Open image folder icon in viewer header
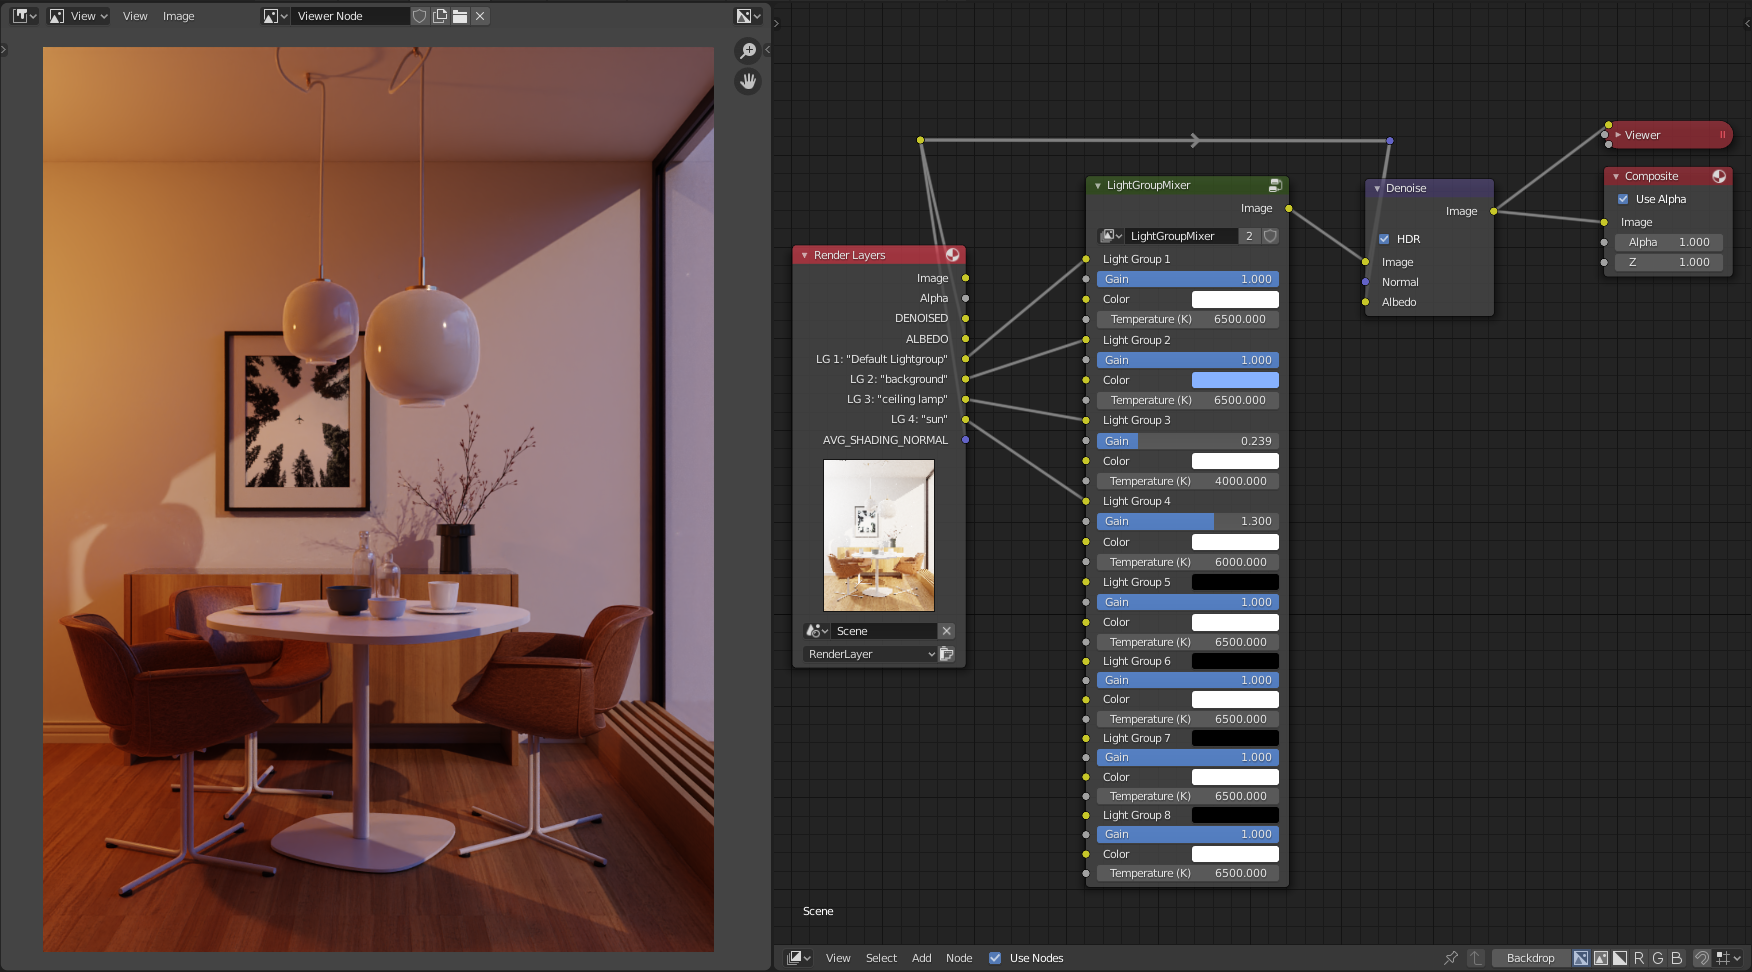Viewport: 1752px width, 972px height. tap(460, 16)
